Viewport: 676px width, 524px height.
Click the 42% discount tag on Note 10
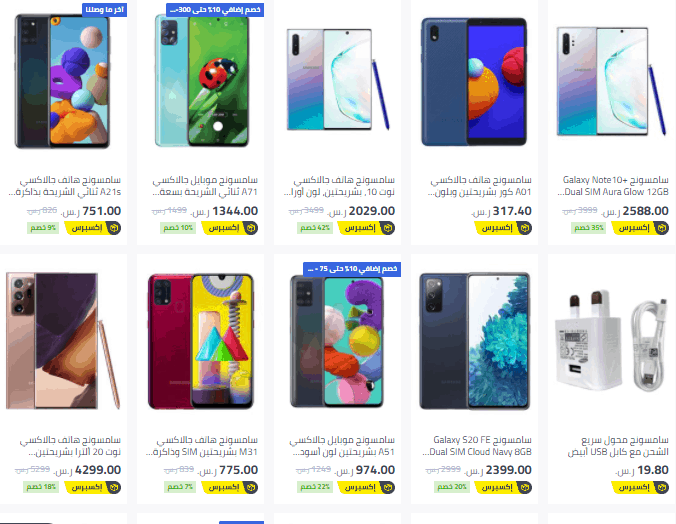click(315, 228)
